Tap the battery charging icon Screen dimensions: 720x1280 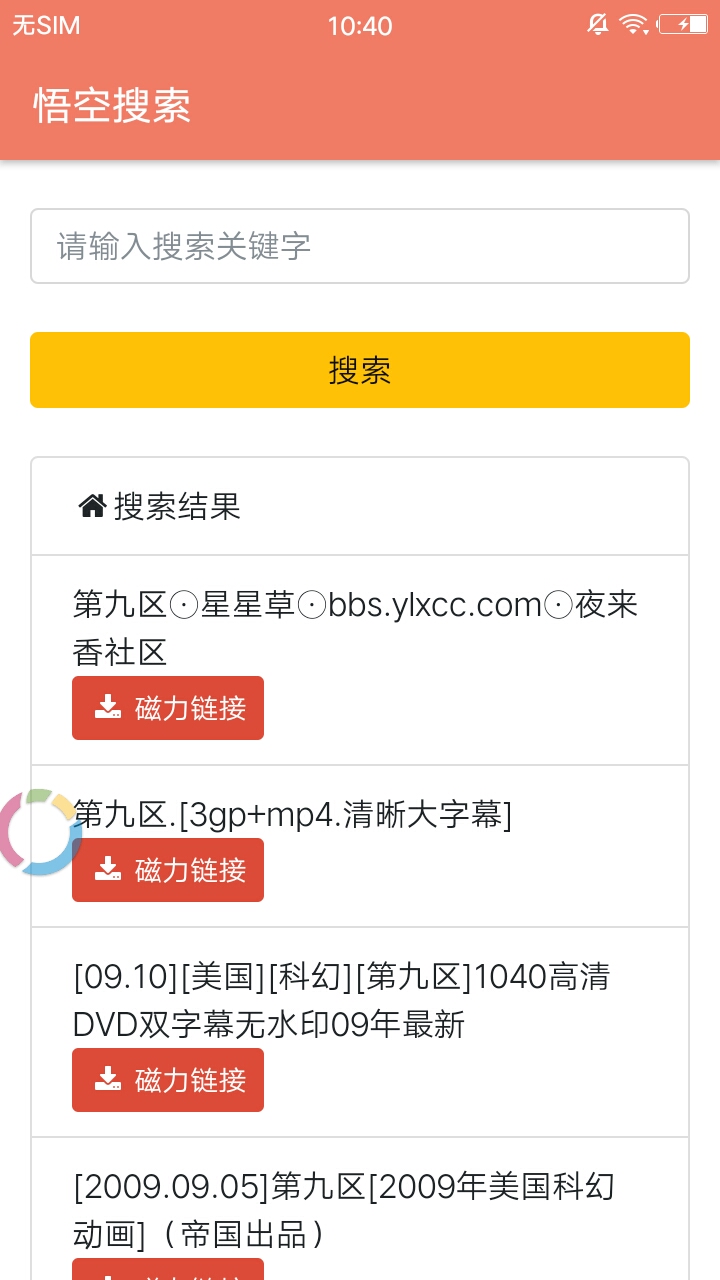click(684, 25)
